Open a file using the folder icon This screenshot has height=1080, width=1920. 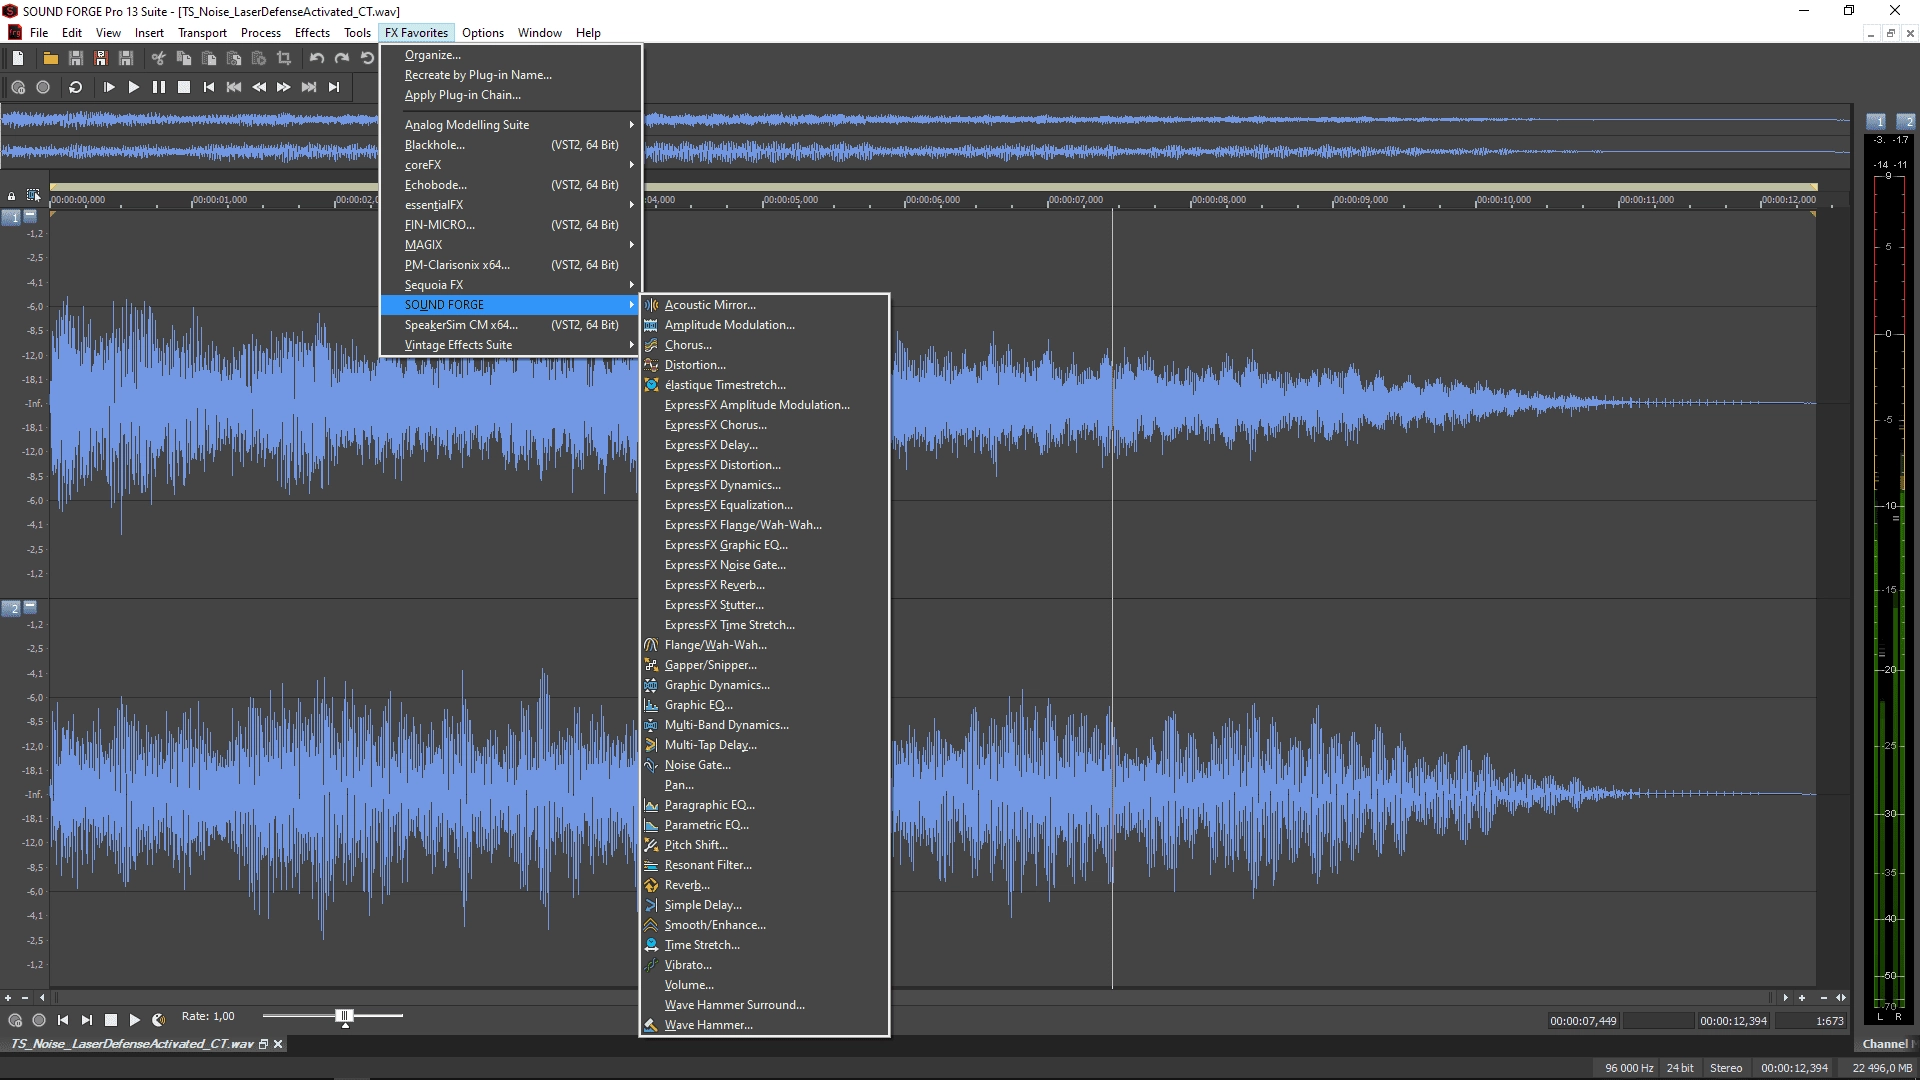pos(50,59)
